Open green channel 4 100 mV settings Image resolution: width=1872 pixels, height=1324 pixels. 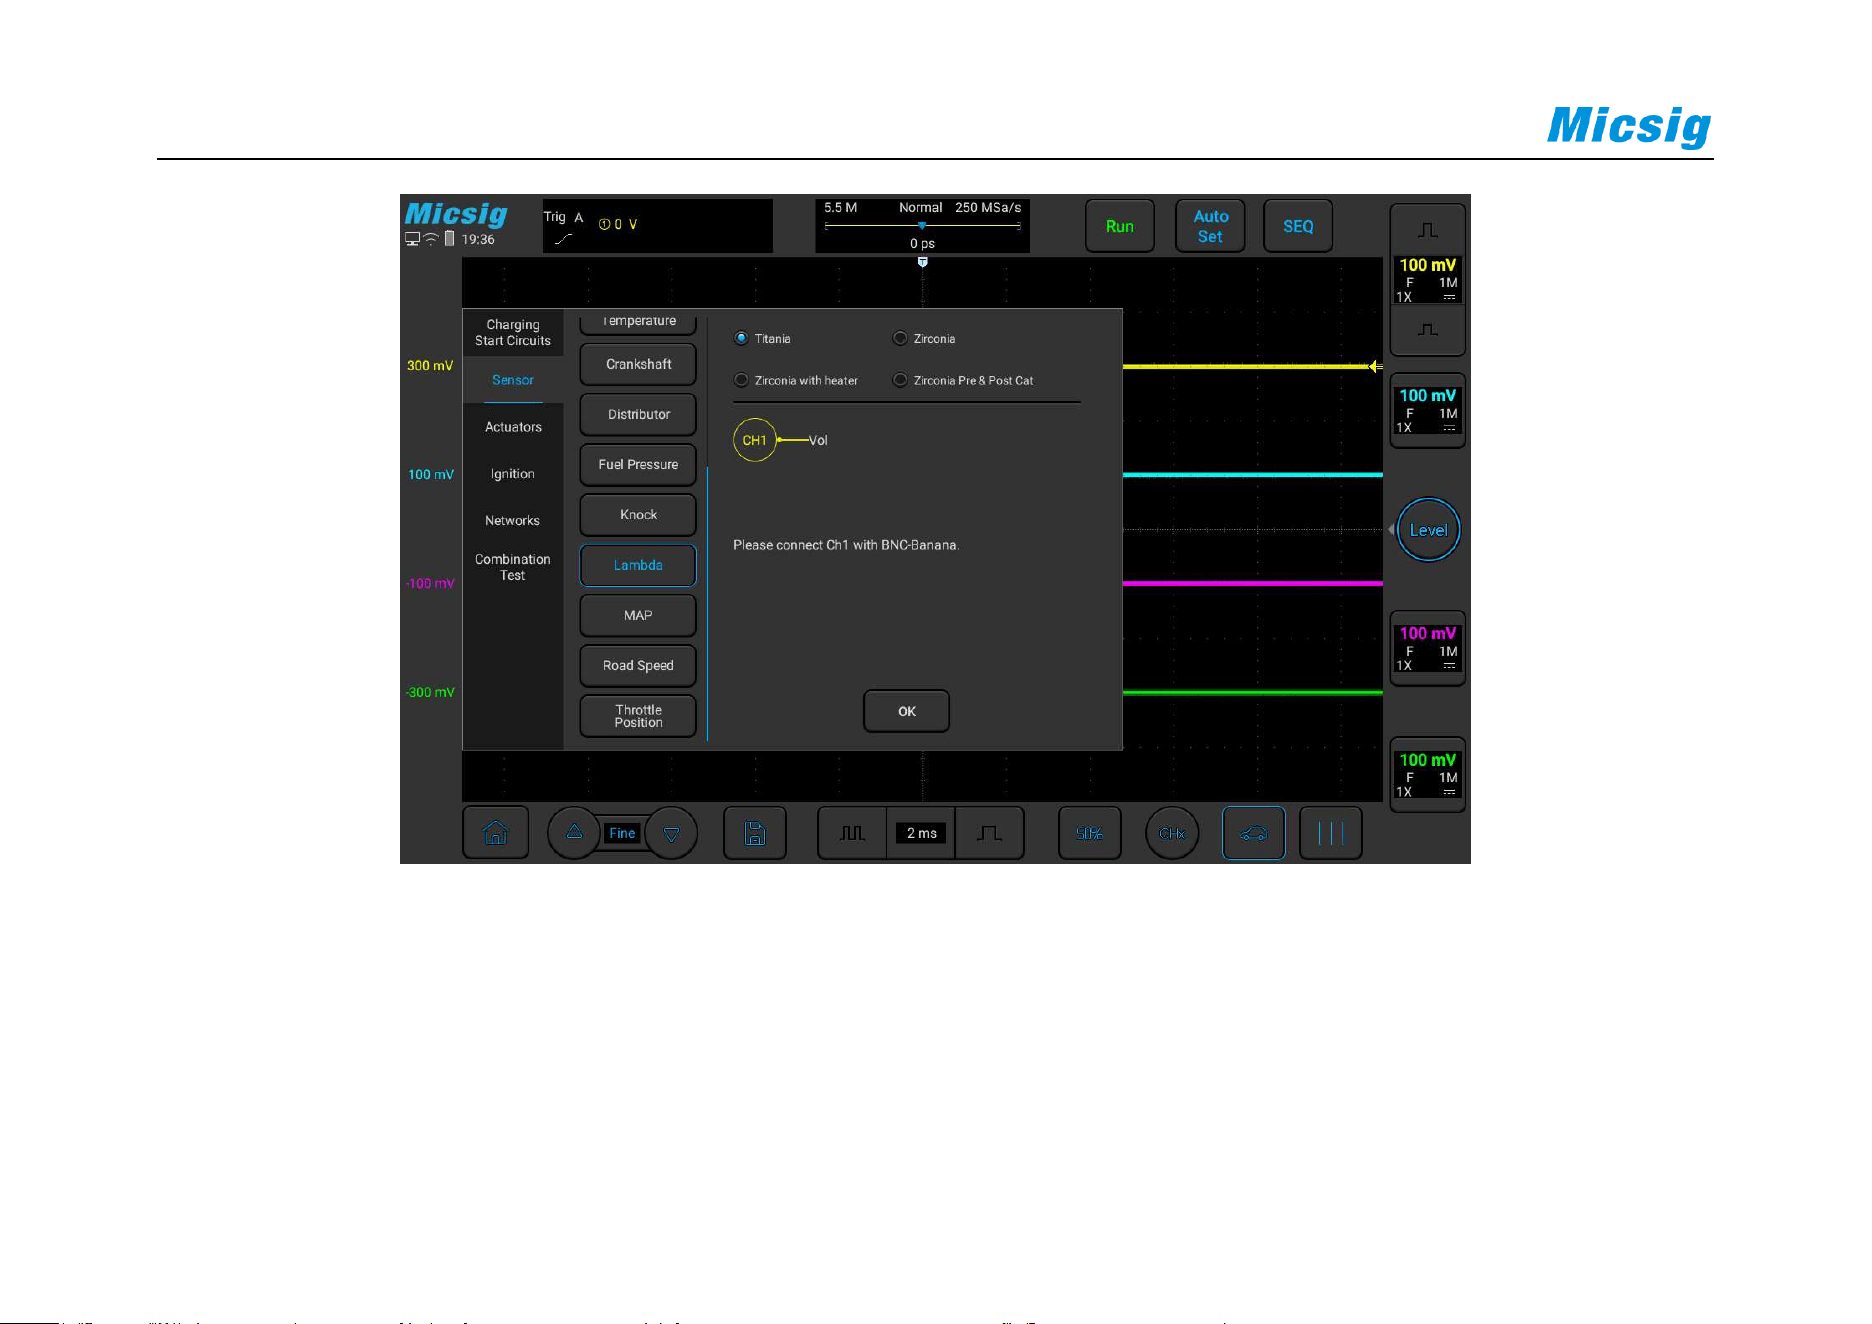pos(1428,774)
